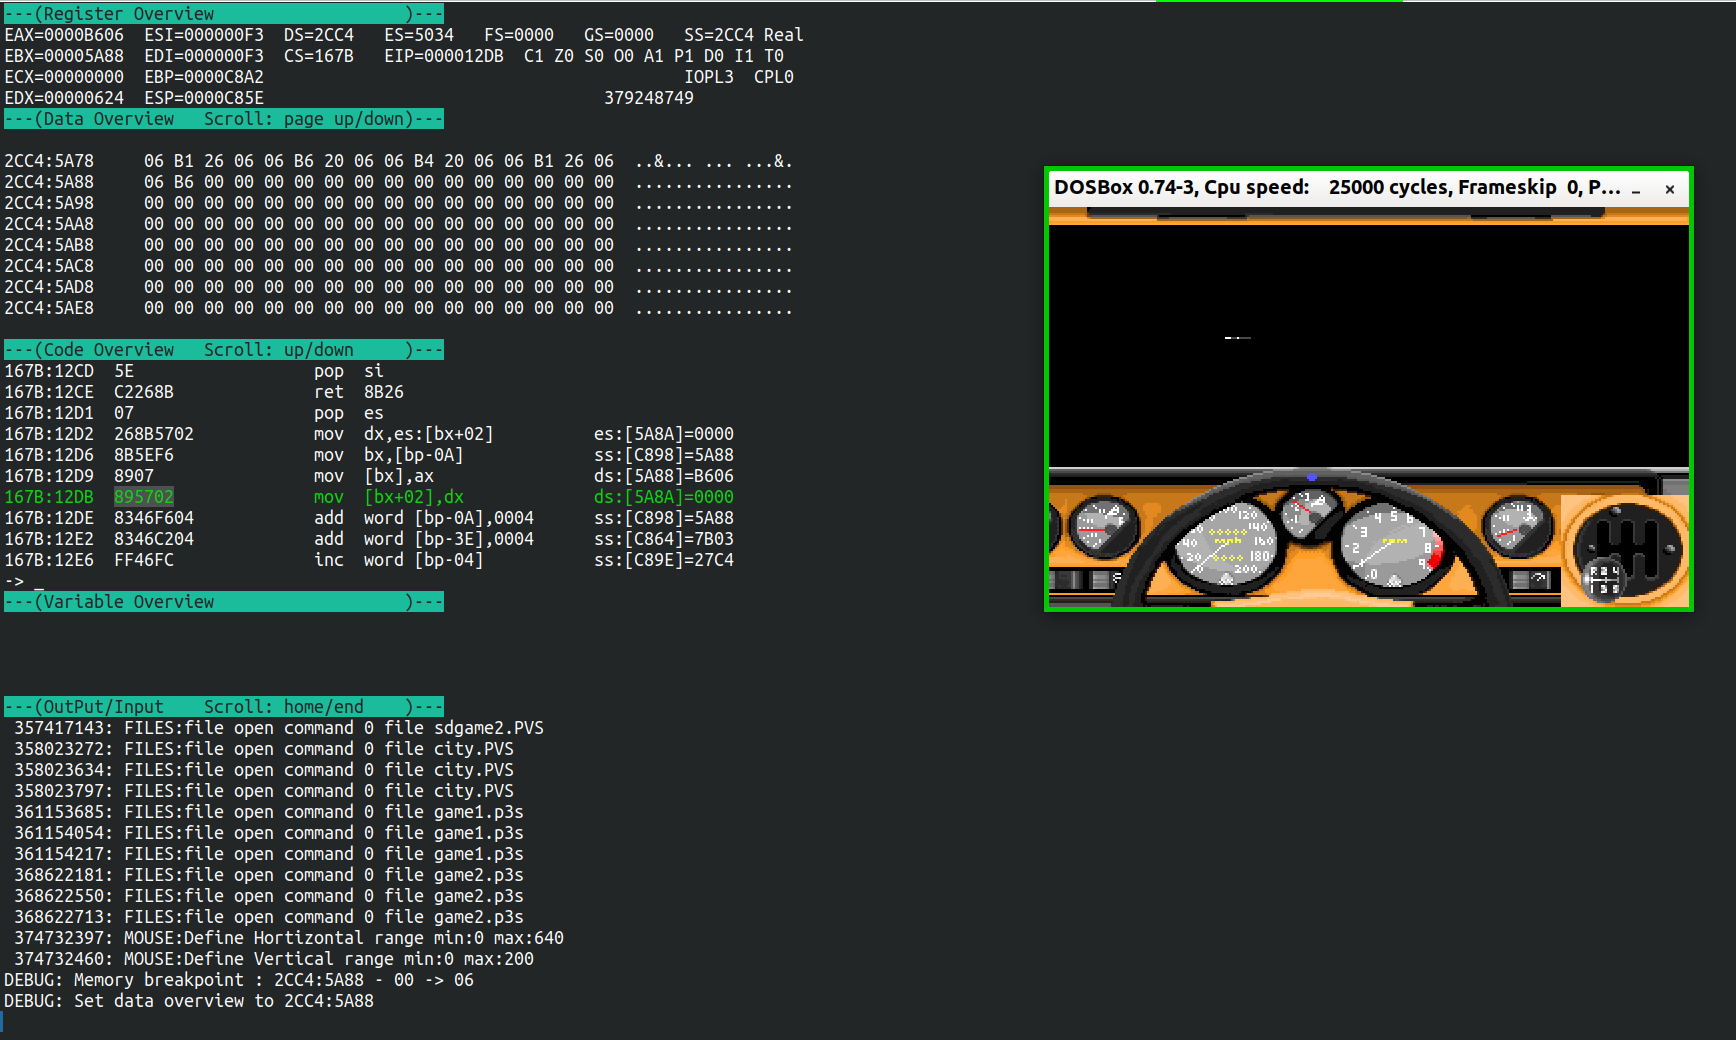The height and width of the screenshot is (1040, 1736).
Task: Click the ESP=0000C85E register value
Action: click(204, 98)
